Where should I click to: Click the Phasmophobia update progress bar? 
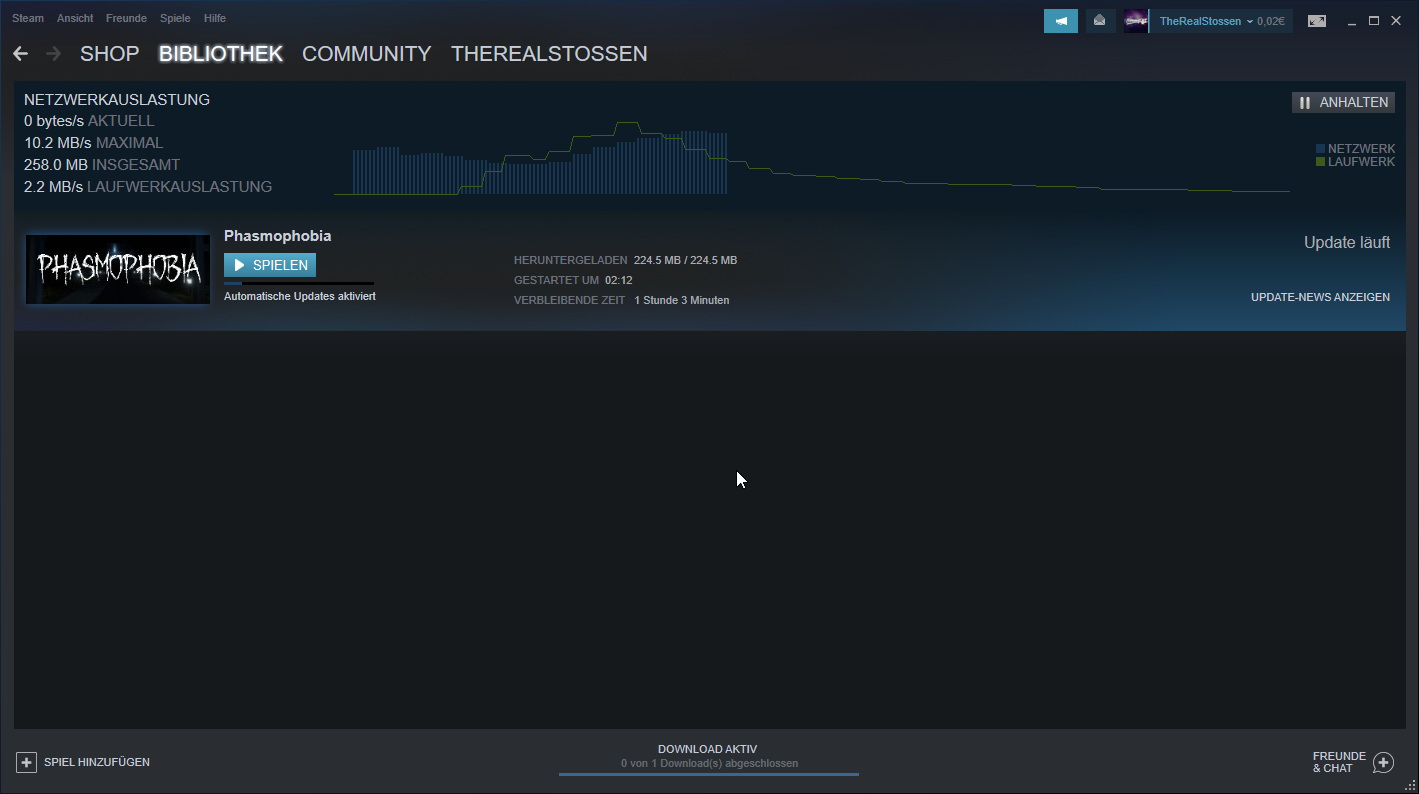point(298,284)
